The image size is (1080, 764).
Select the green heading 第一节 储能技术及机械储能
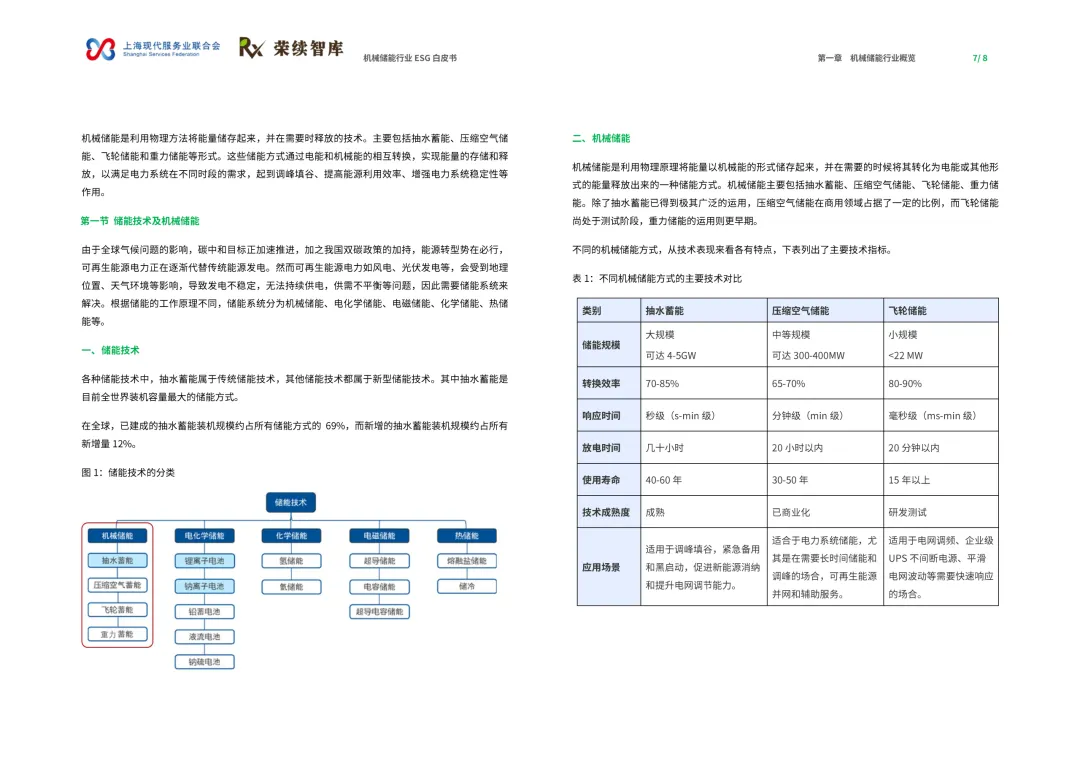point(140,221)
